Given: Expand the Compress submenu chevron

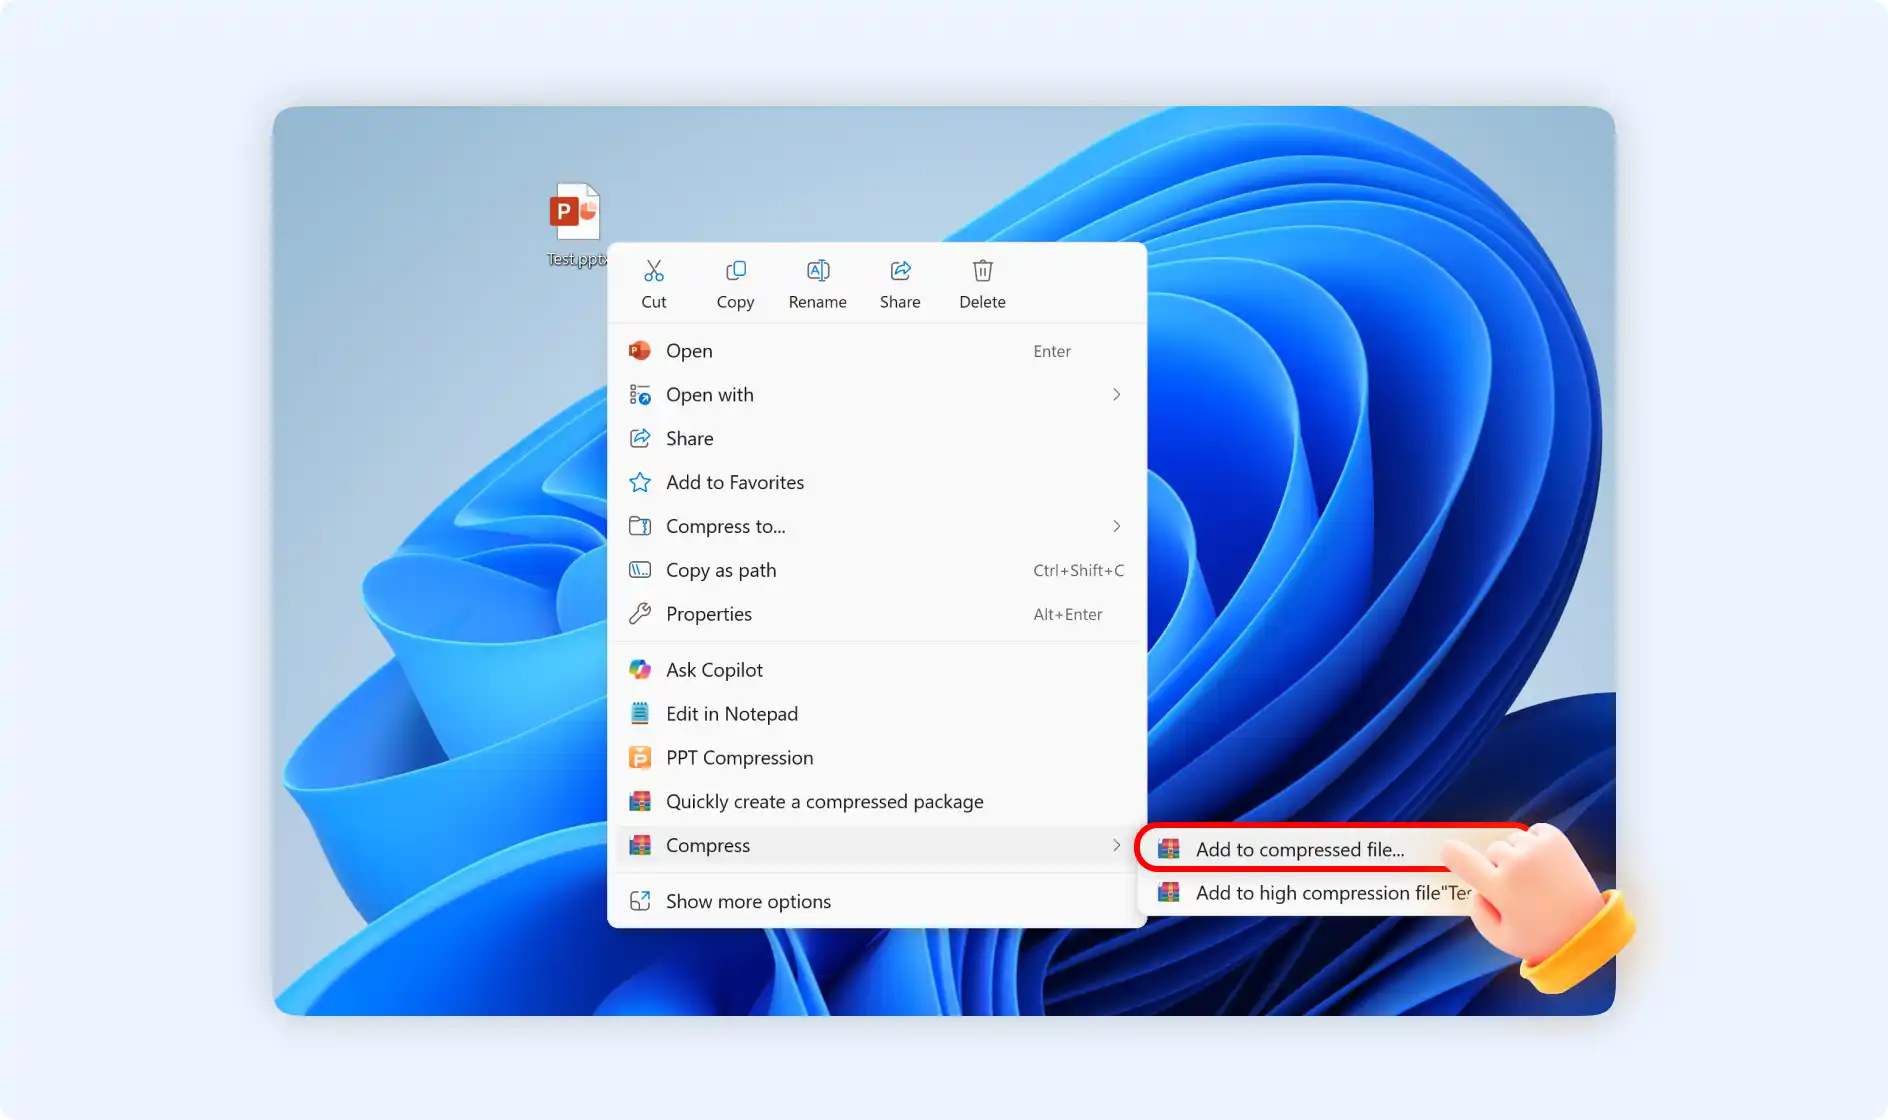Looking at the screenshot, I should click(x=1117, y=846).
